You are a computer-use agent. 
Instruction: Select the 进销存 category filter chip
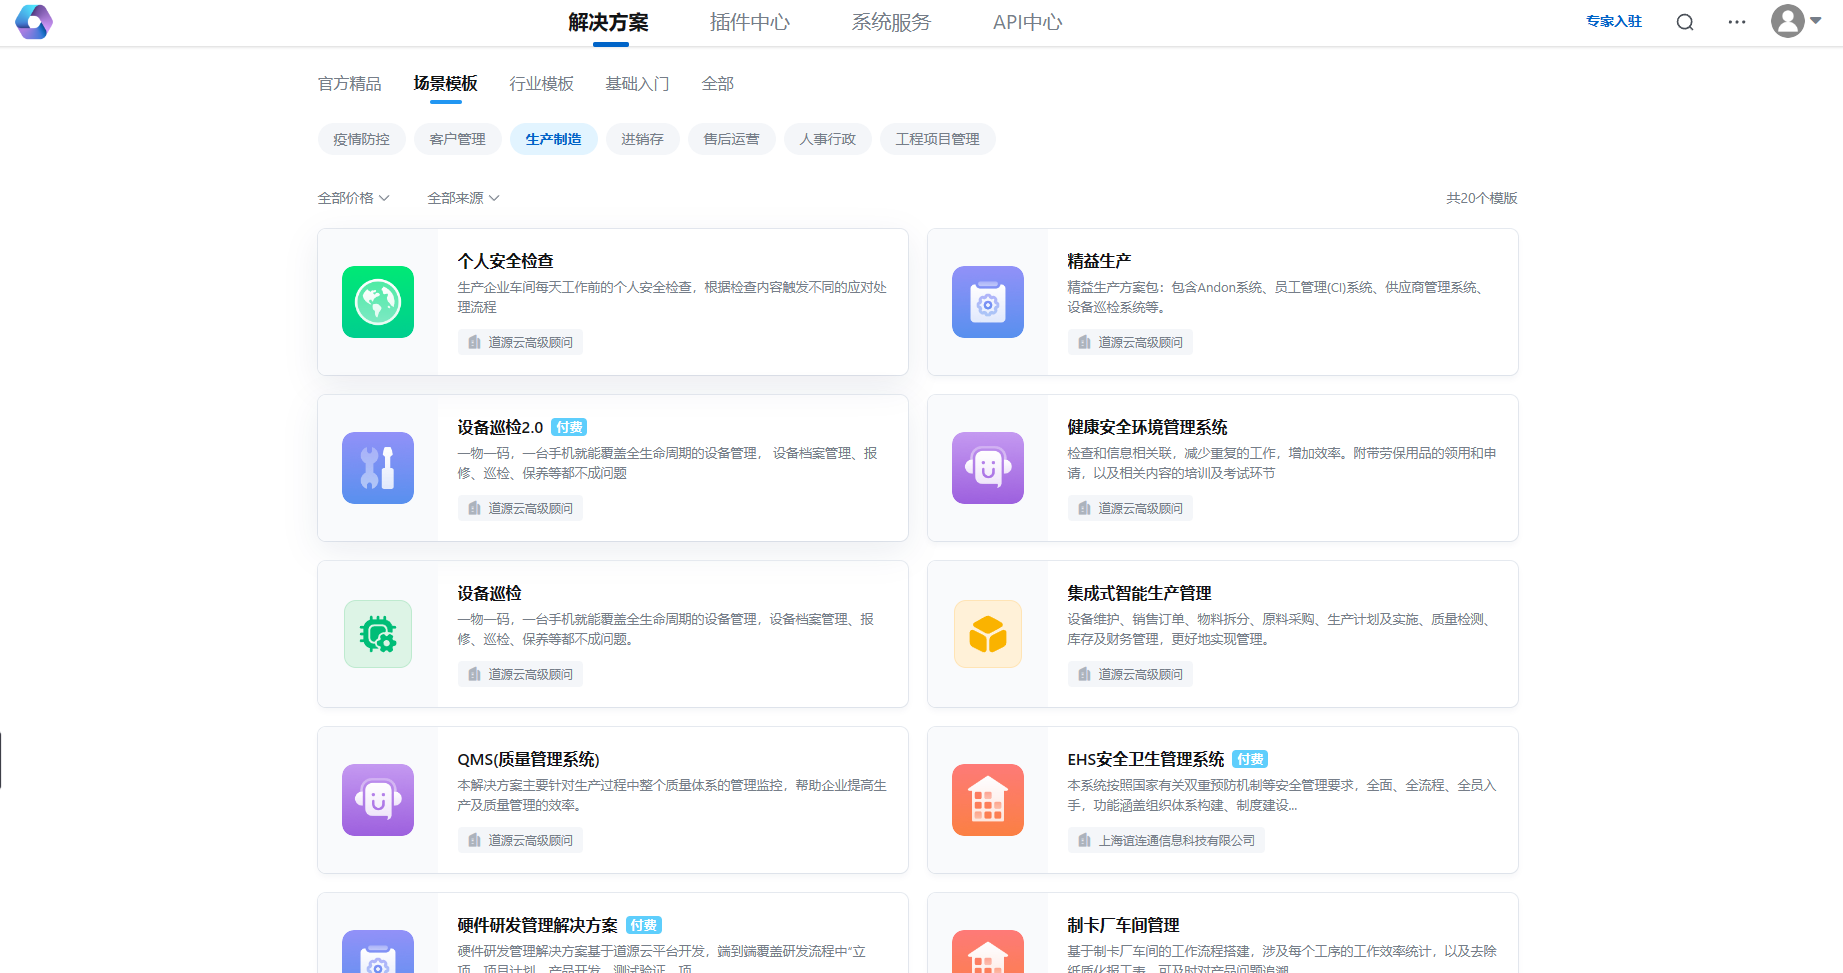click(642, 139)
